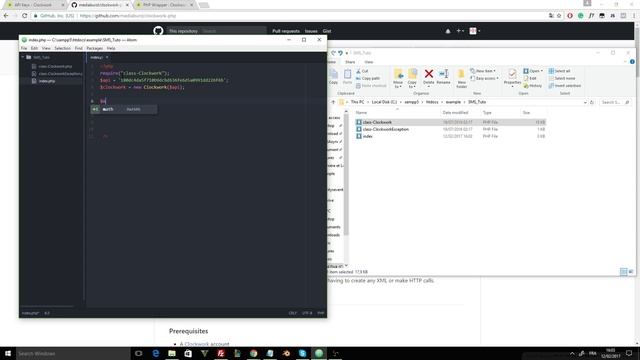Open the Easy access dropdown
The width and height of the screenshot is (640, 360).
click(x=484, y=78)
